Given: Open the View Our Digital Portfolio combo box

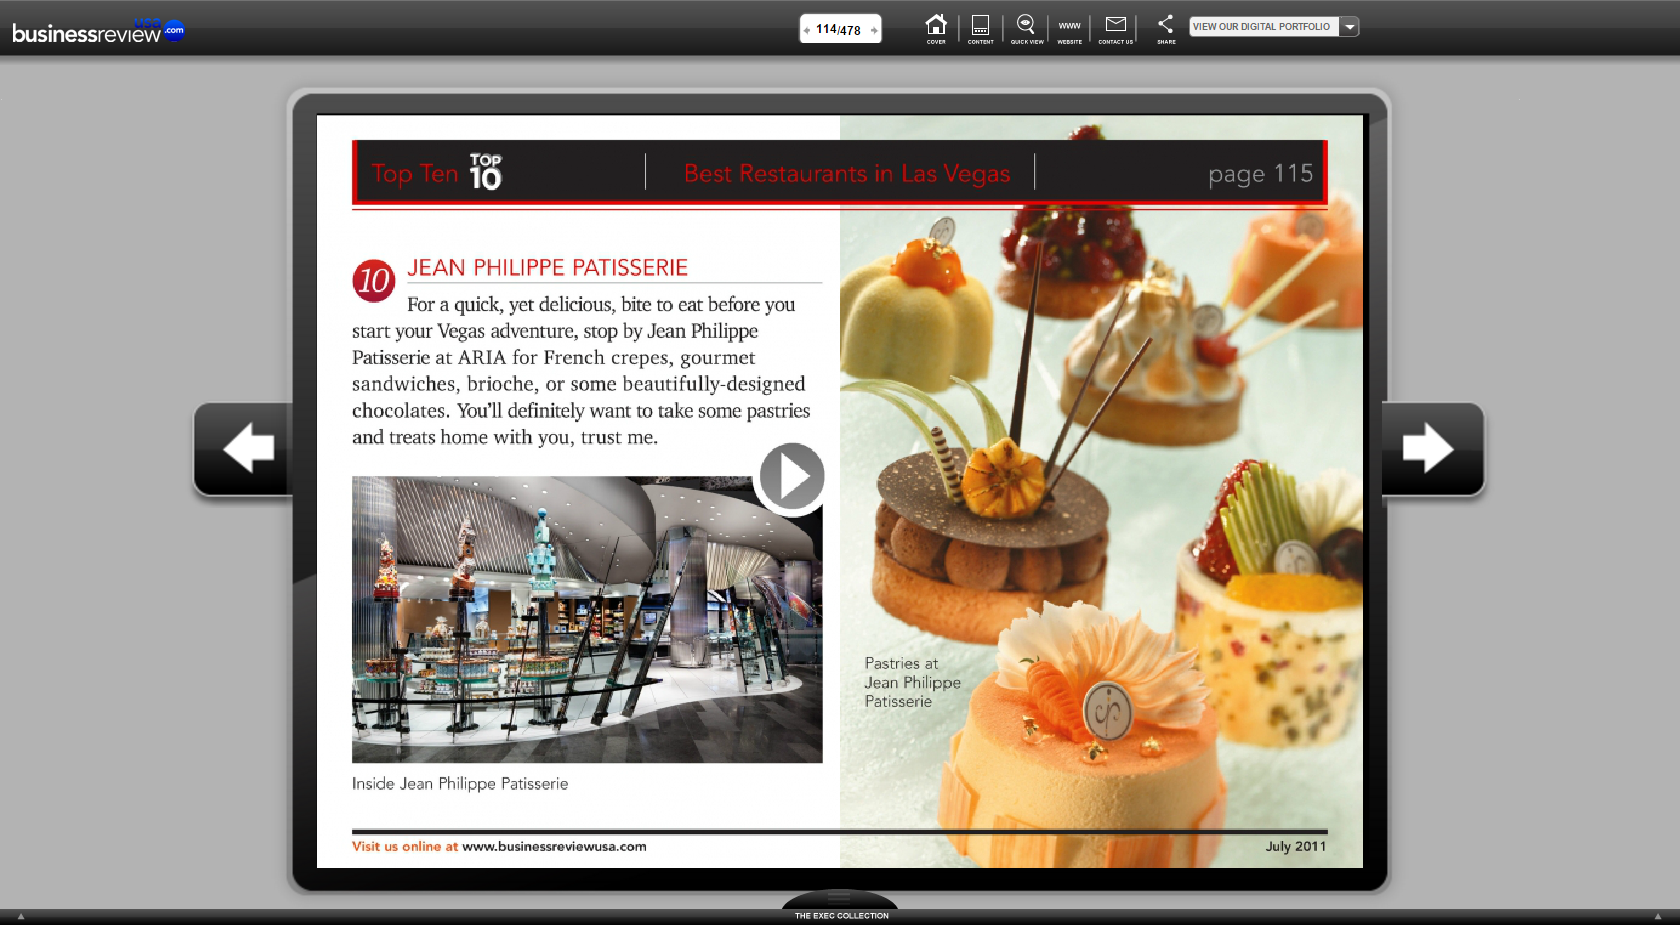Looking at the screenshot, I should (x=1262, y=27).
